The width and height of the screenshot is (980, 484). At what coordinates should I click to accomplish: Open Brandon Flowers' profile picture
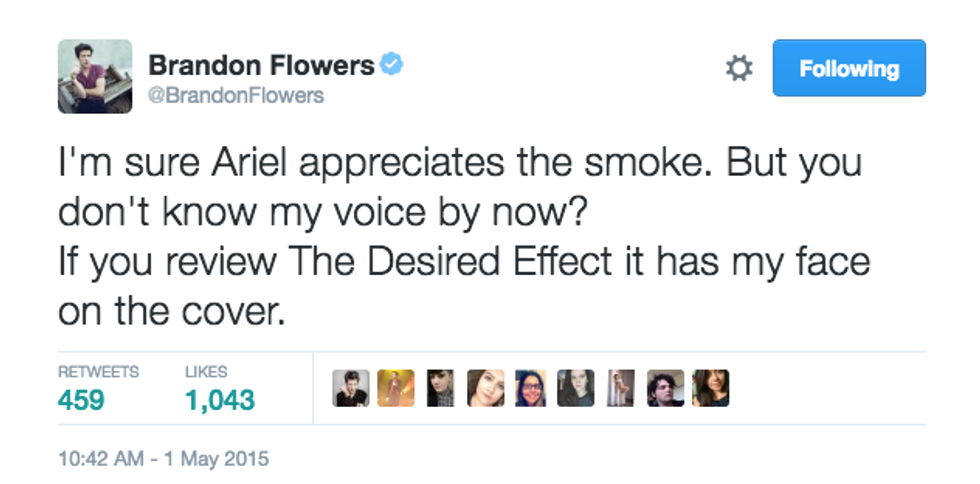[95, 76]
